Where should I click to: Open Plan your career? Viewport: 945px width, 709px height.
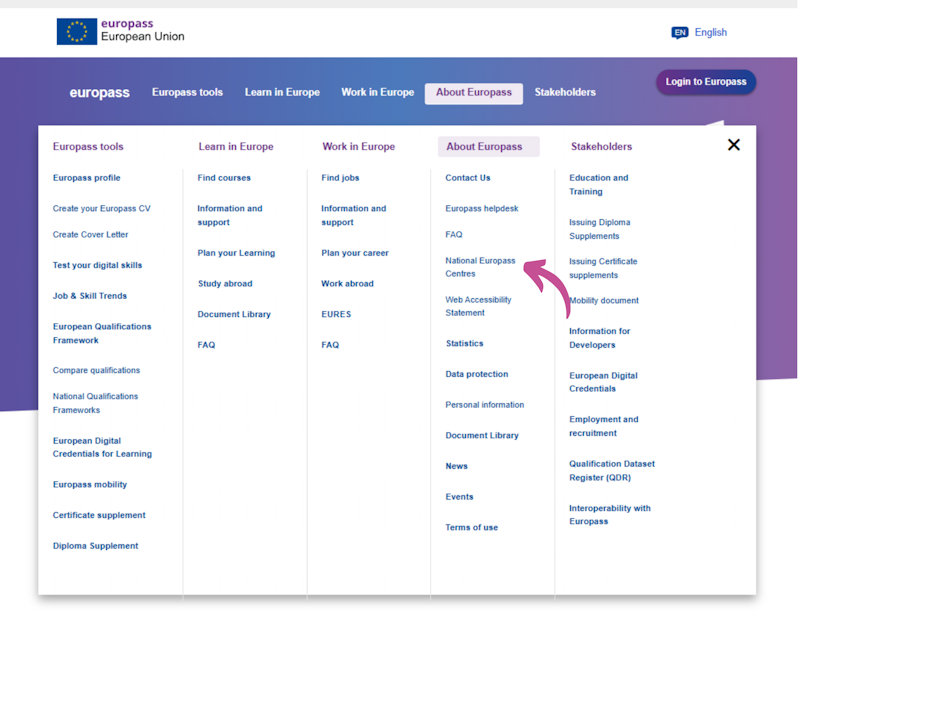(355, 253)
